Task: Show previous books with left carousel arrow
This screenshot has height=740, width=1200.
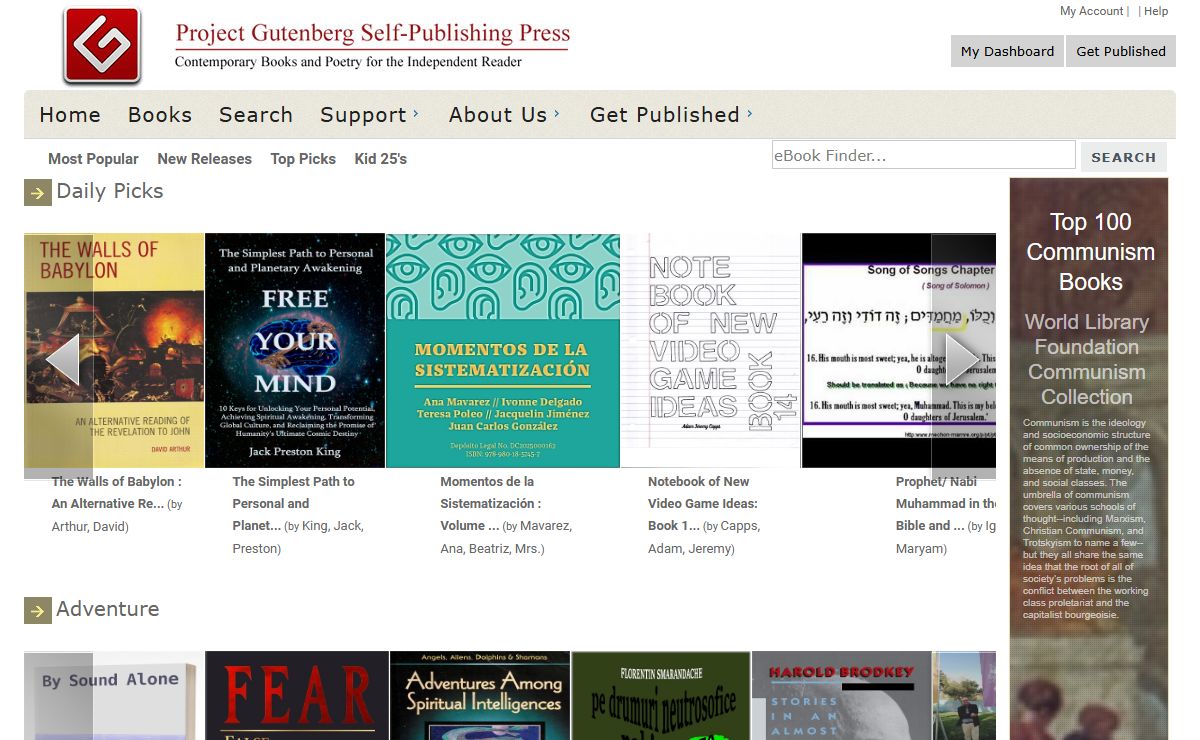Action: point(62,359)
